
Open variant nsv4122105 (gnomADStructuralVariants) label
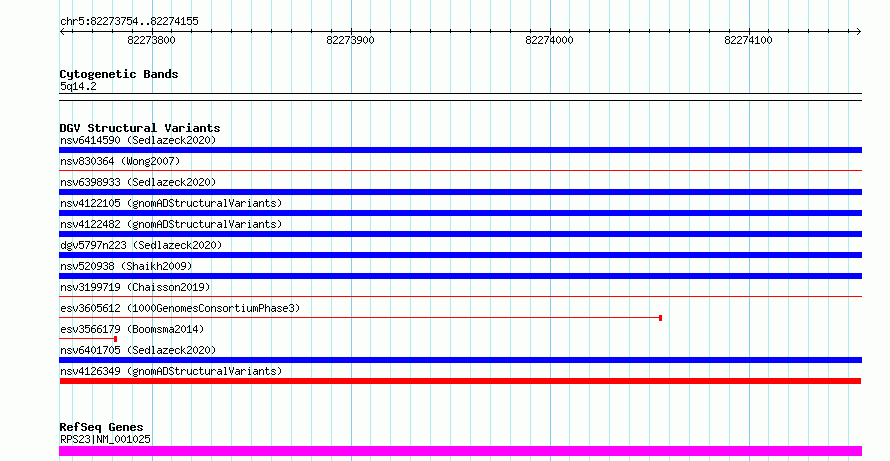171,203
